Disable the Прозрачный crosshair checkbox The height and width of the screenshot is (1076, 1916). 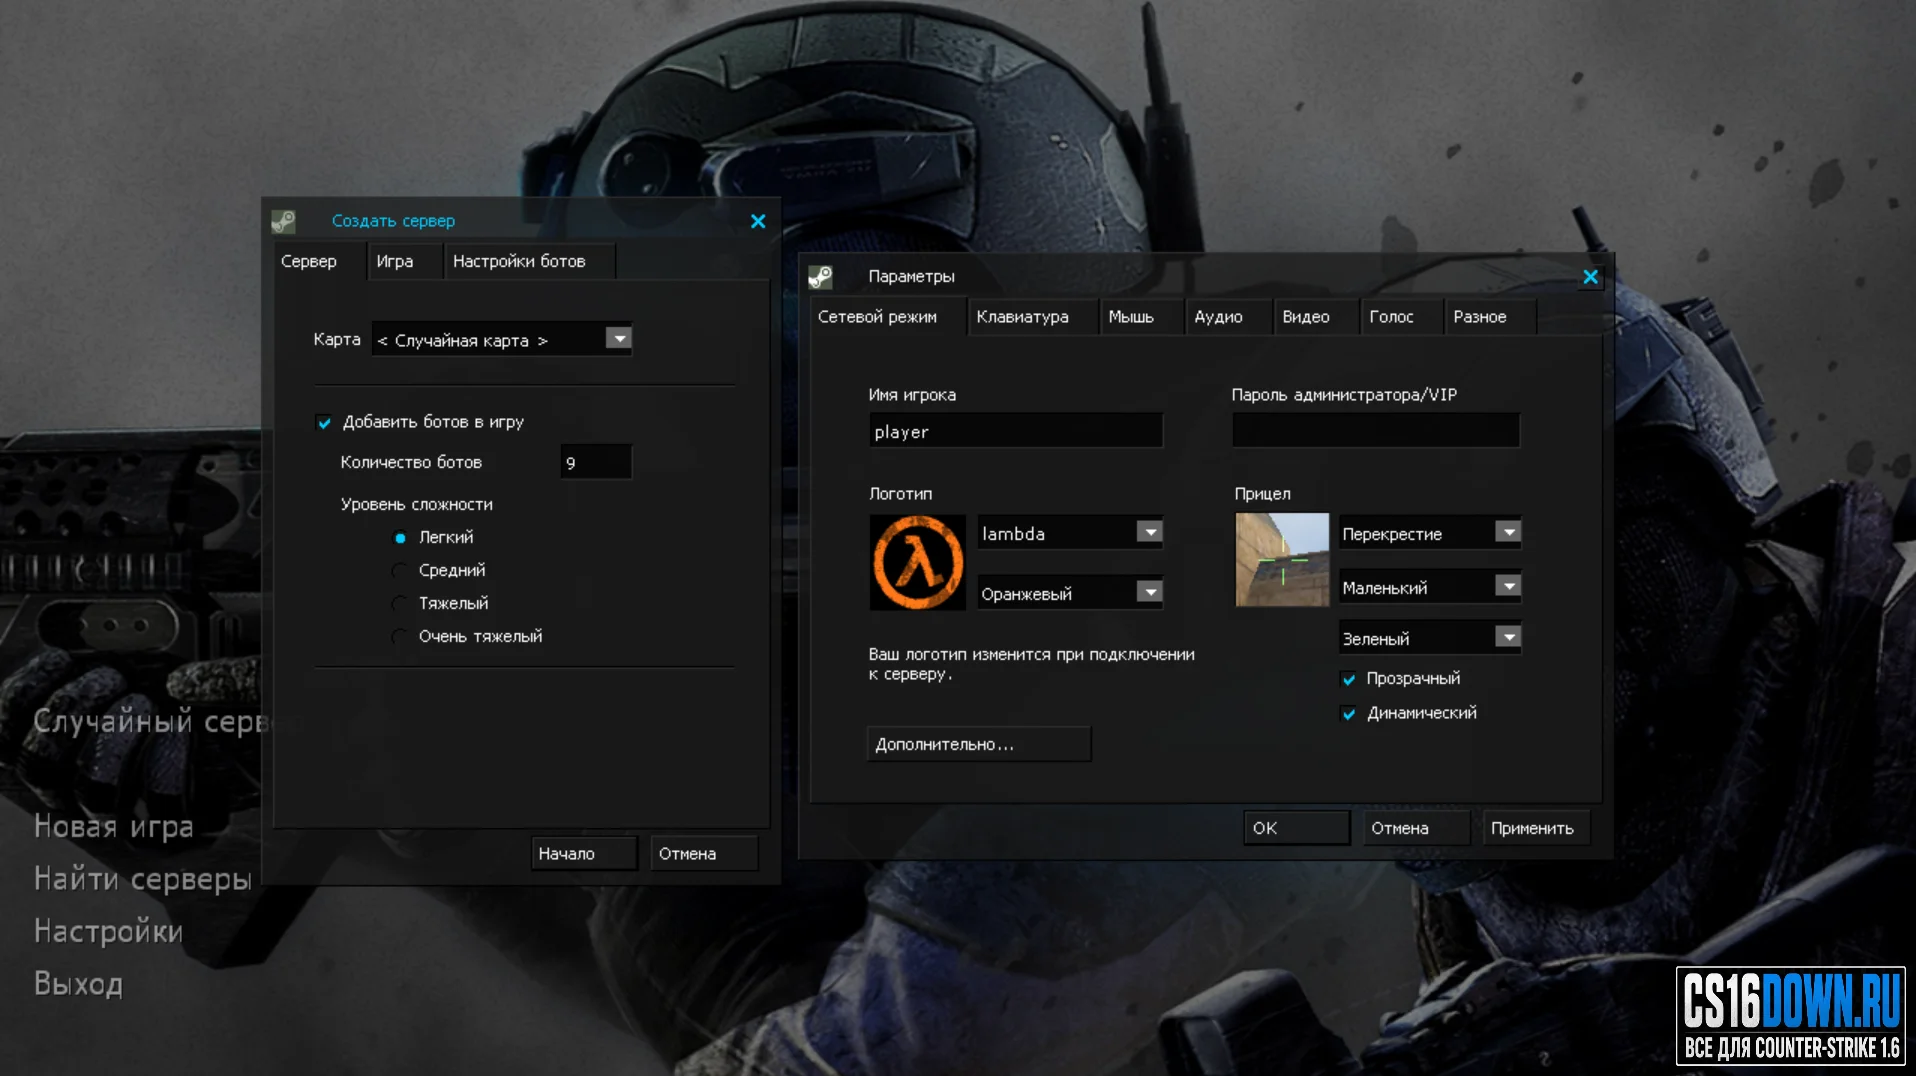click(1349, 679)
